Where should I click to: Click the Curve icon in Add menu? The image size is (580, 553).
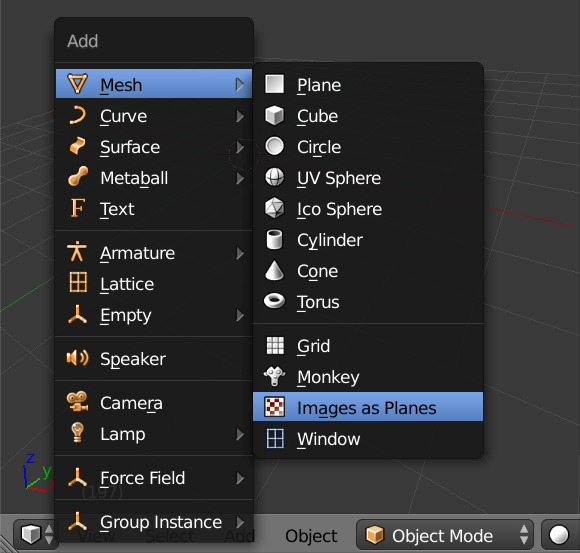click(x=78, y=115)
